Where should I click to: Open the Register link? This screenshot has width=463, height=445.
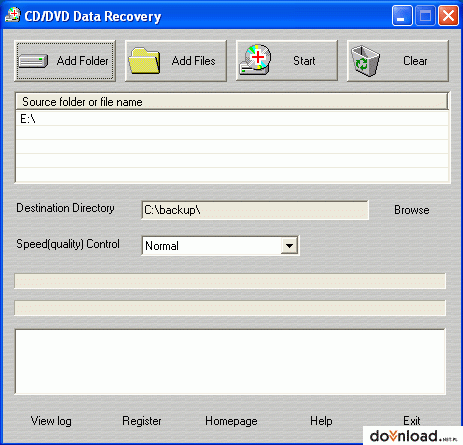(142, 421)
